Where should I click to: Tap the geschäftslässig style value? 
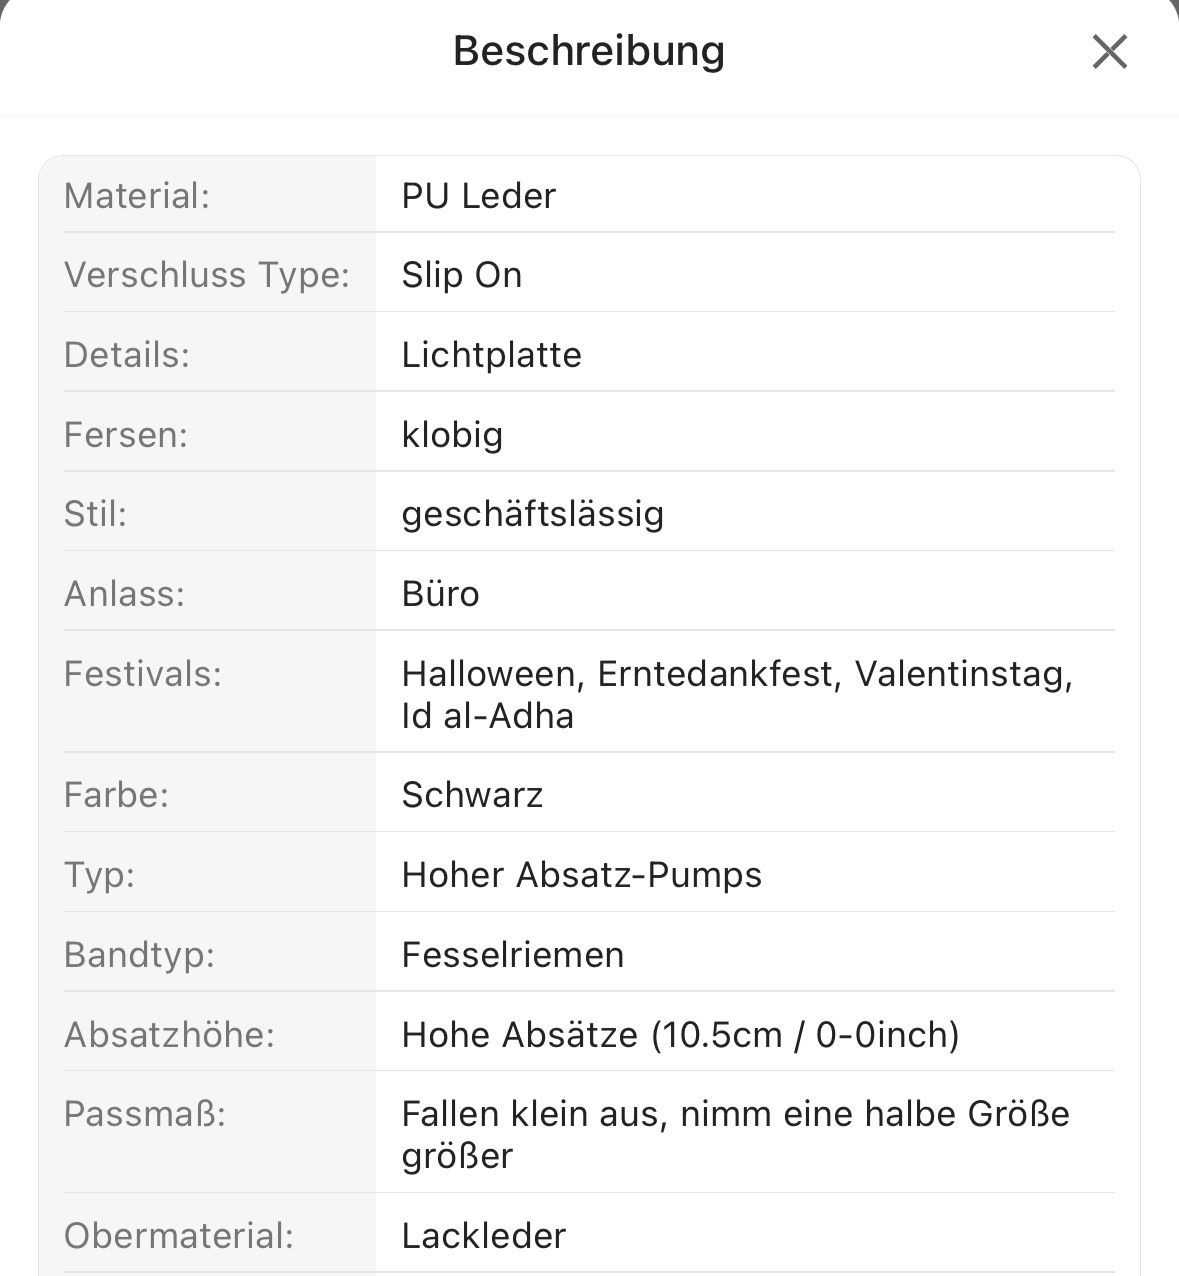pos(532,514)
